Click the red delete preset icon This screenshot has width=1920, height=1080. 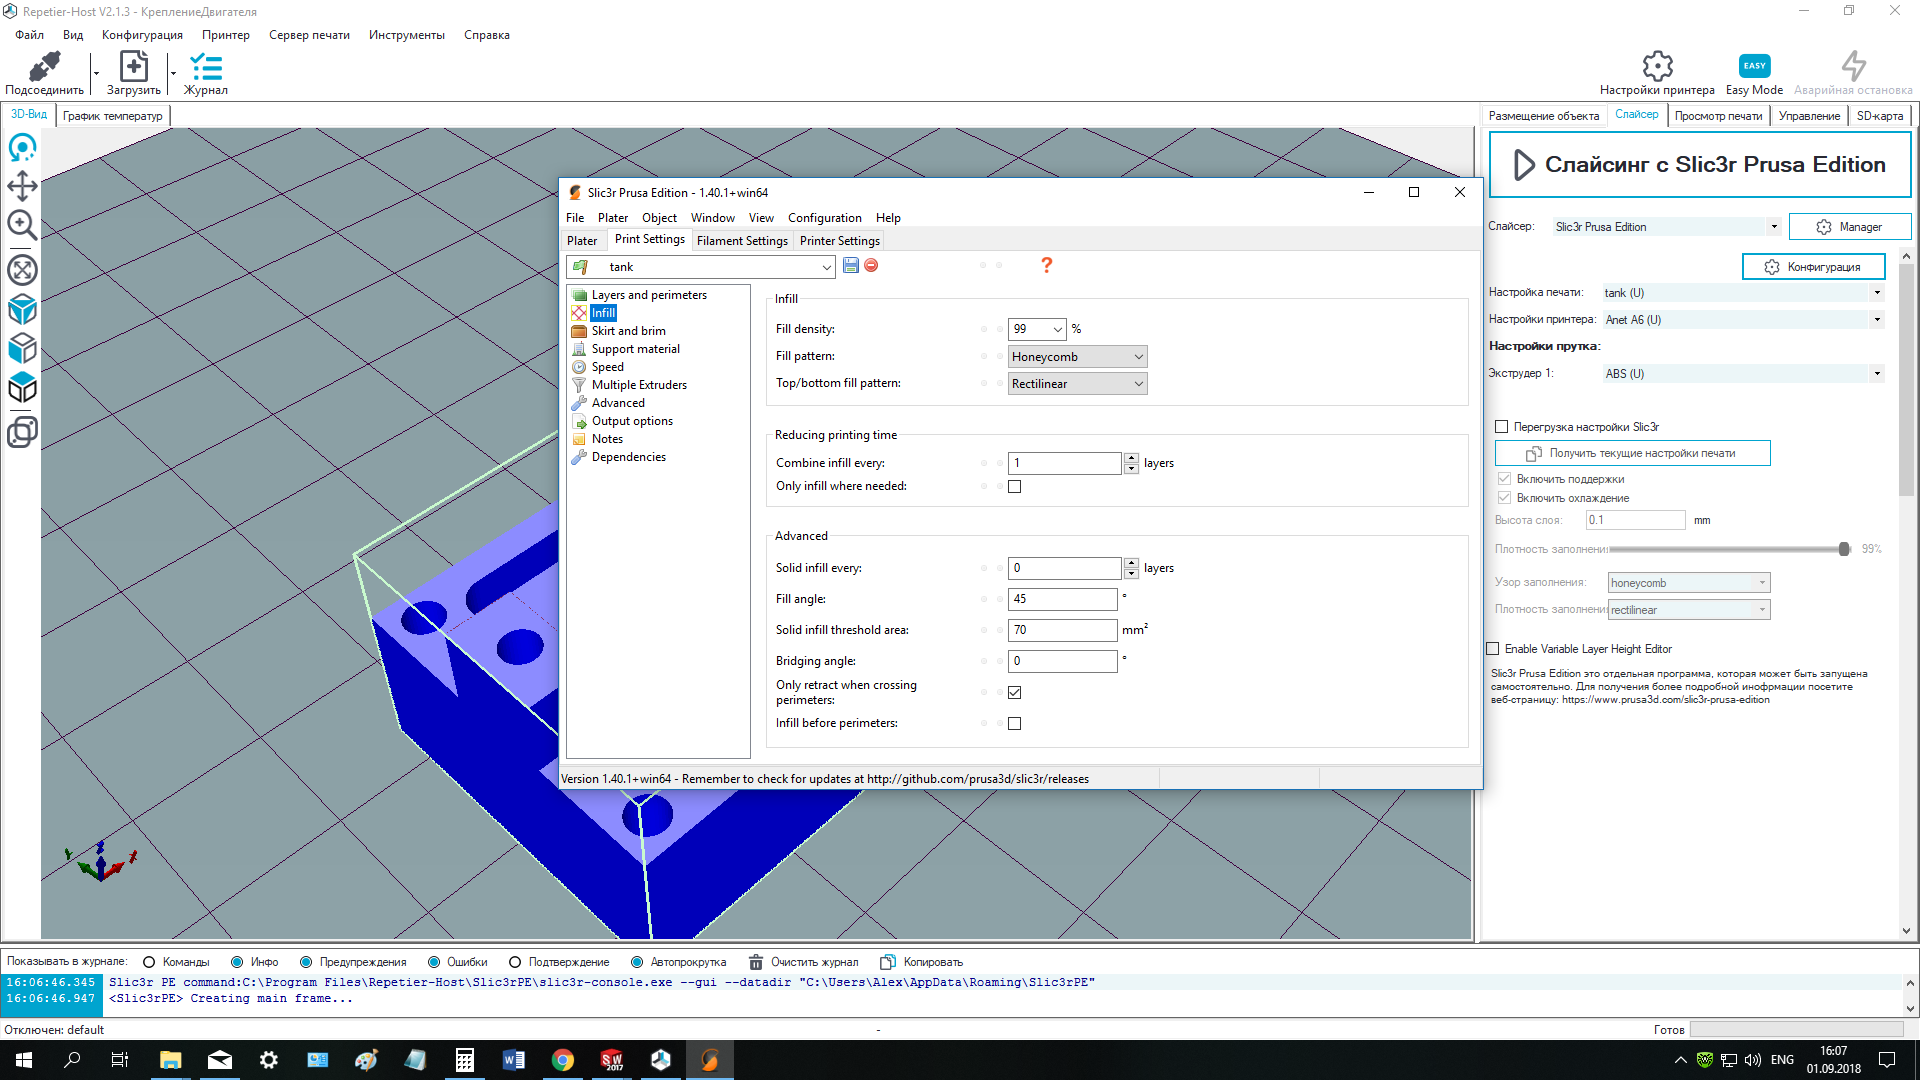pyautogui.click(x=871, y=265)
